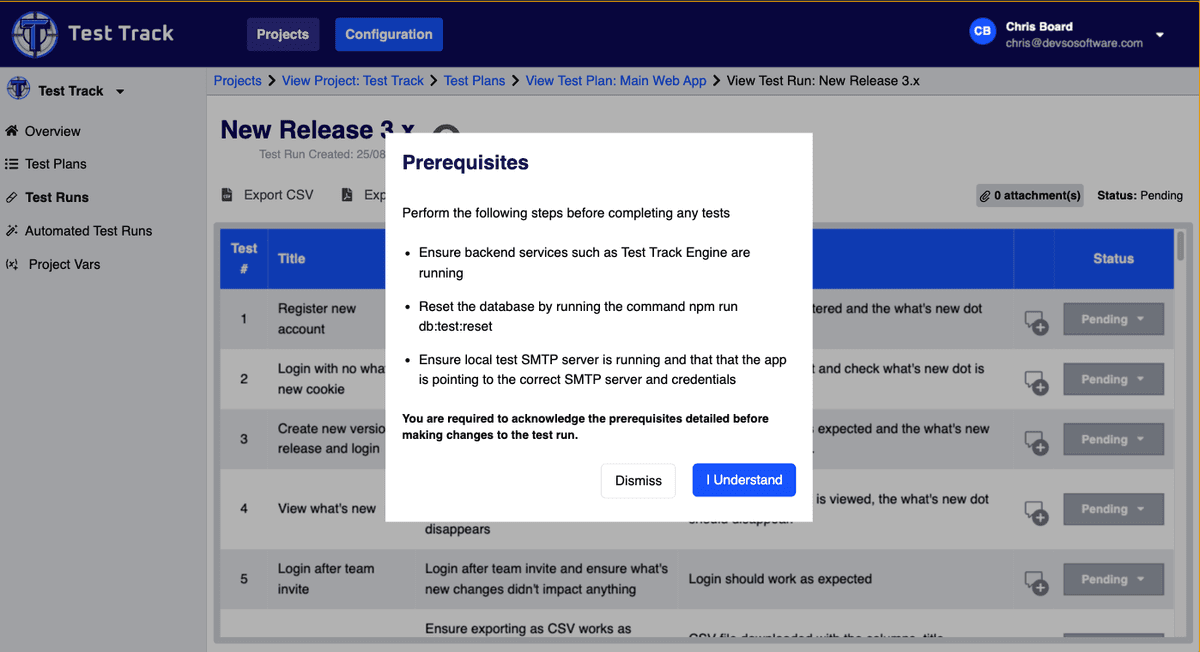Add comment icon for test row 1
Image resolution: width=1200 pixels, height=652 pixels.
[x=1035, y=321]
